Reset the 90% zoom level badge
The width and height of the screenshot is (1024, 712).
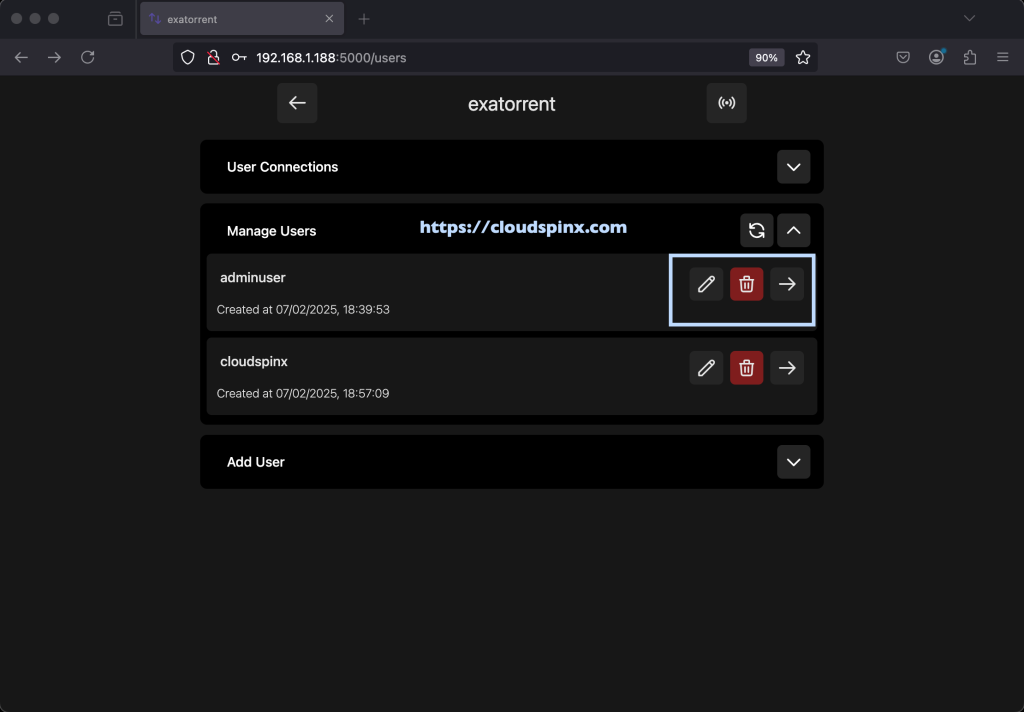point(766,57)
